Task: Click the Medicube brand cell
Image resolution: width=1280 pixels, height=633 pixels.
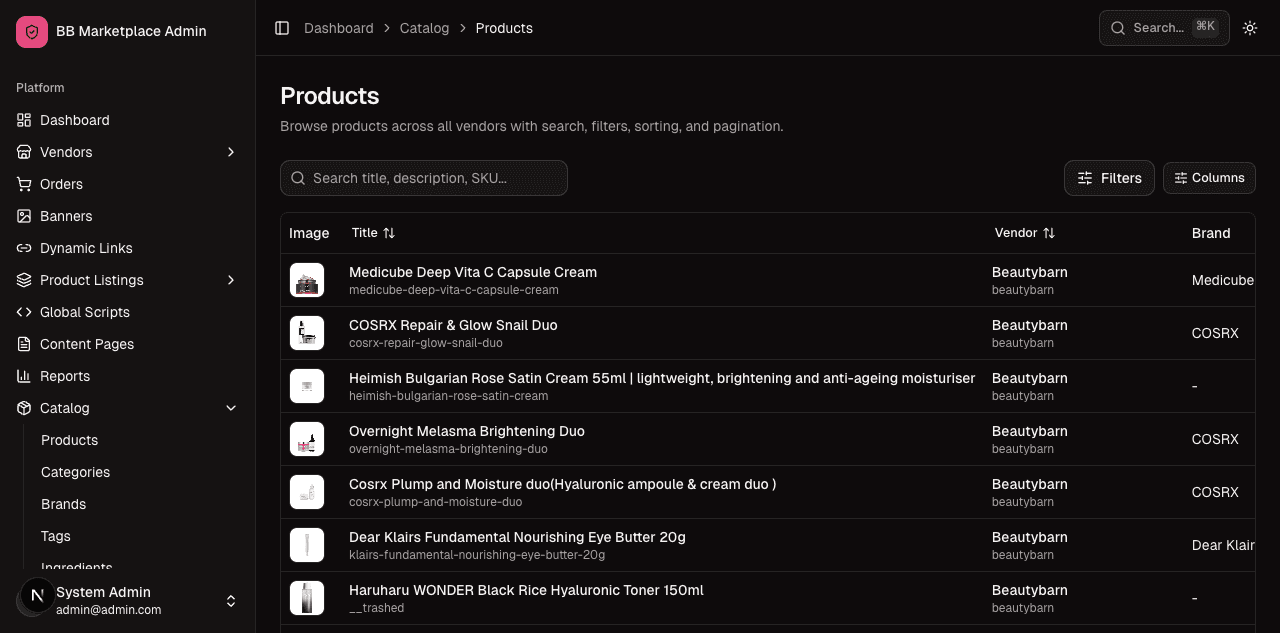Action: 1223,280
